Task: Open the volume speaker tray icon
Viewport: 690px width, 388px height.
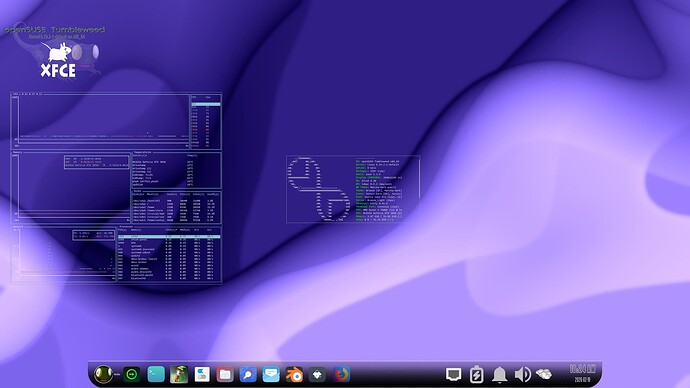Action: click(x=522, y=375)
